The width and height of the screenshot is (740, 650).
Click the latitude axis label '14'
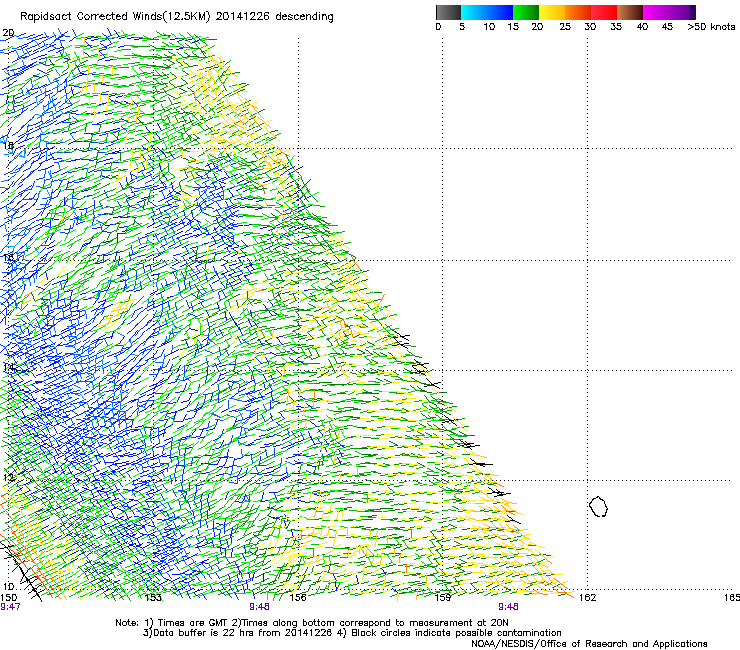click(x=8, y=367)
